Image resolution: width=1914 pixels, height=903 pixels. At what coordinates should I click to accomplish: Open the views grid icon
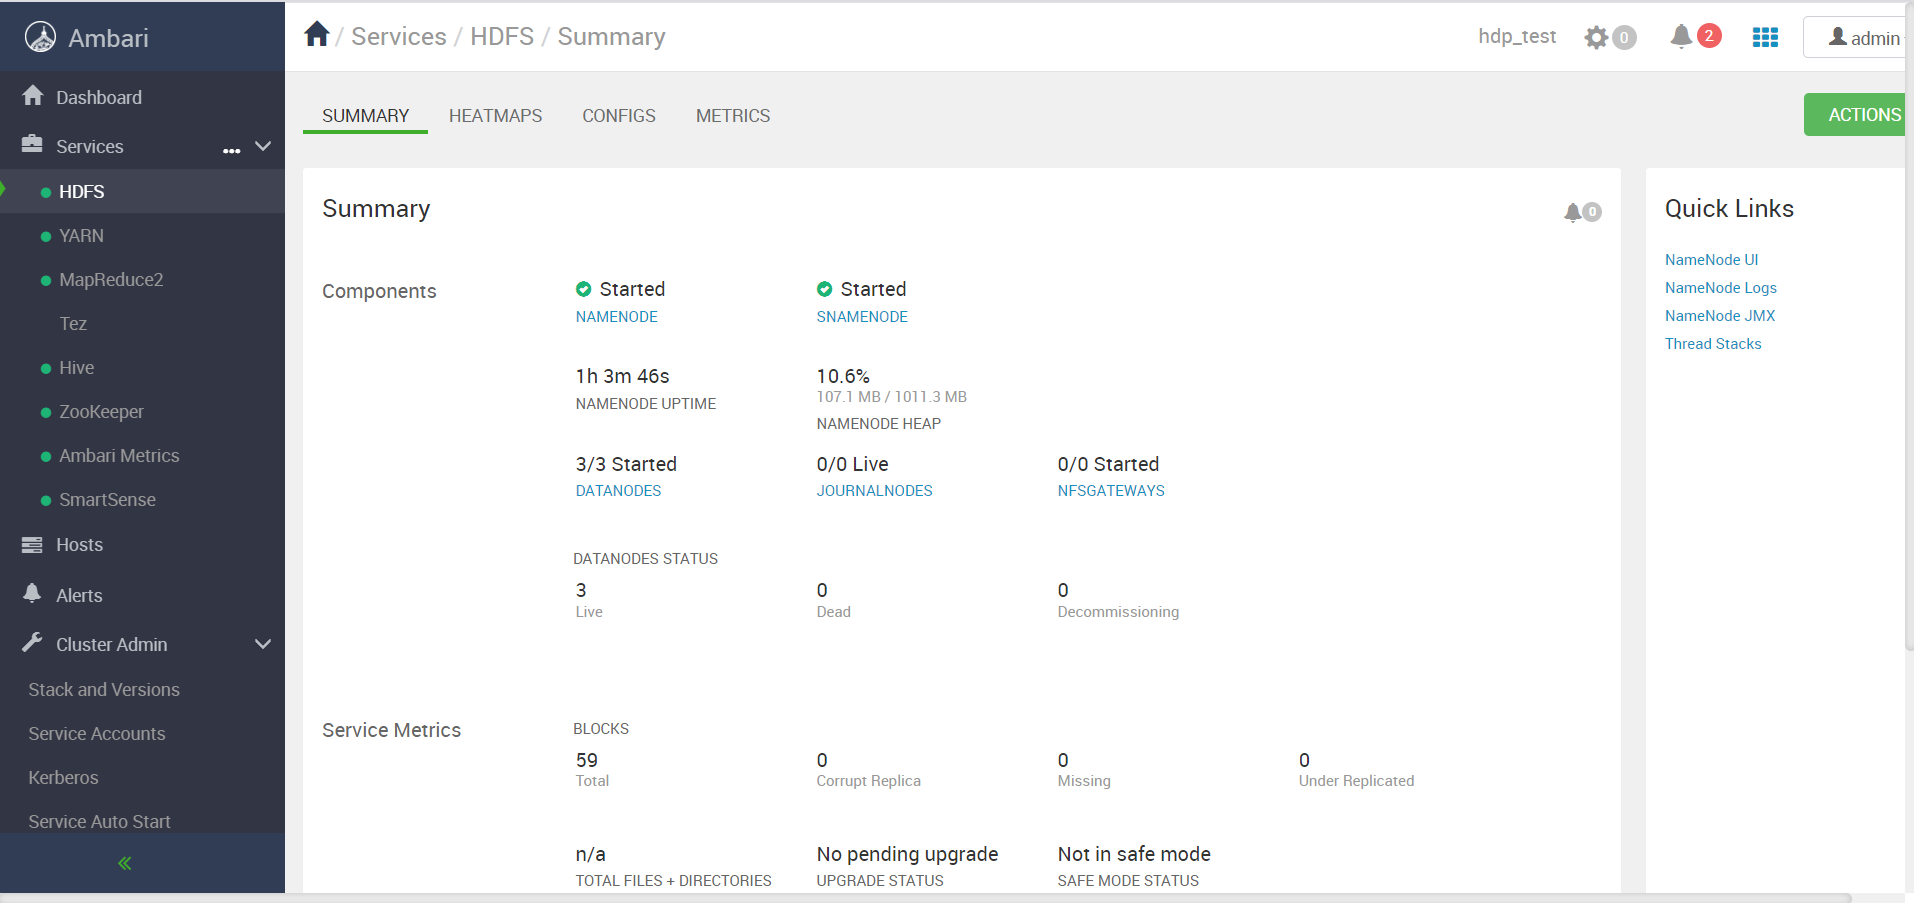tap(1765, 37)
